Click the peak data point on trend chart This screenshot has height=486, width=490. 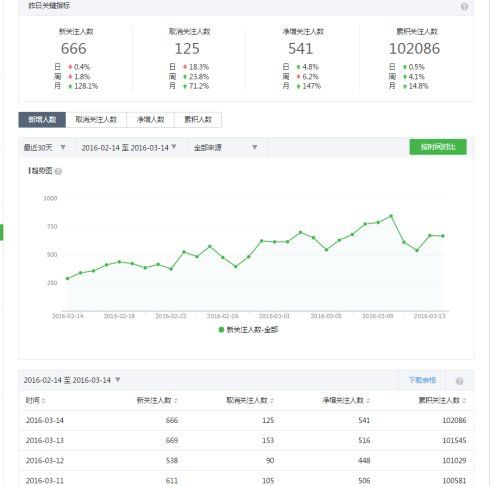coord(391,216)
